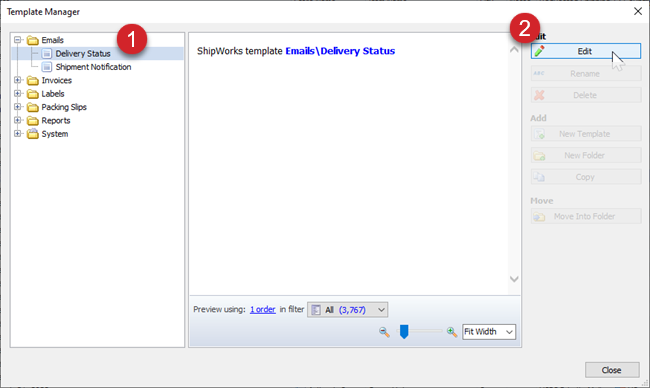This screenshot has height=388, width=650.
Task: Select the Labels folder icon
Action: point(33,94)
